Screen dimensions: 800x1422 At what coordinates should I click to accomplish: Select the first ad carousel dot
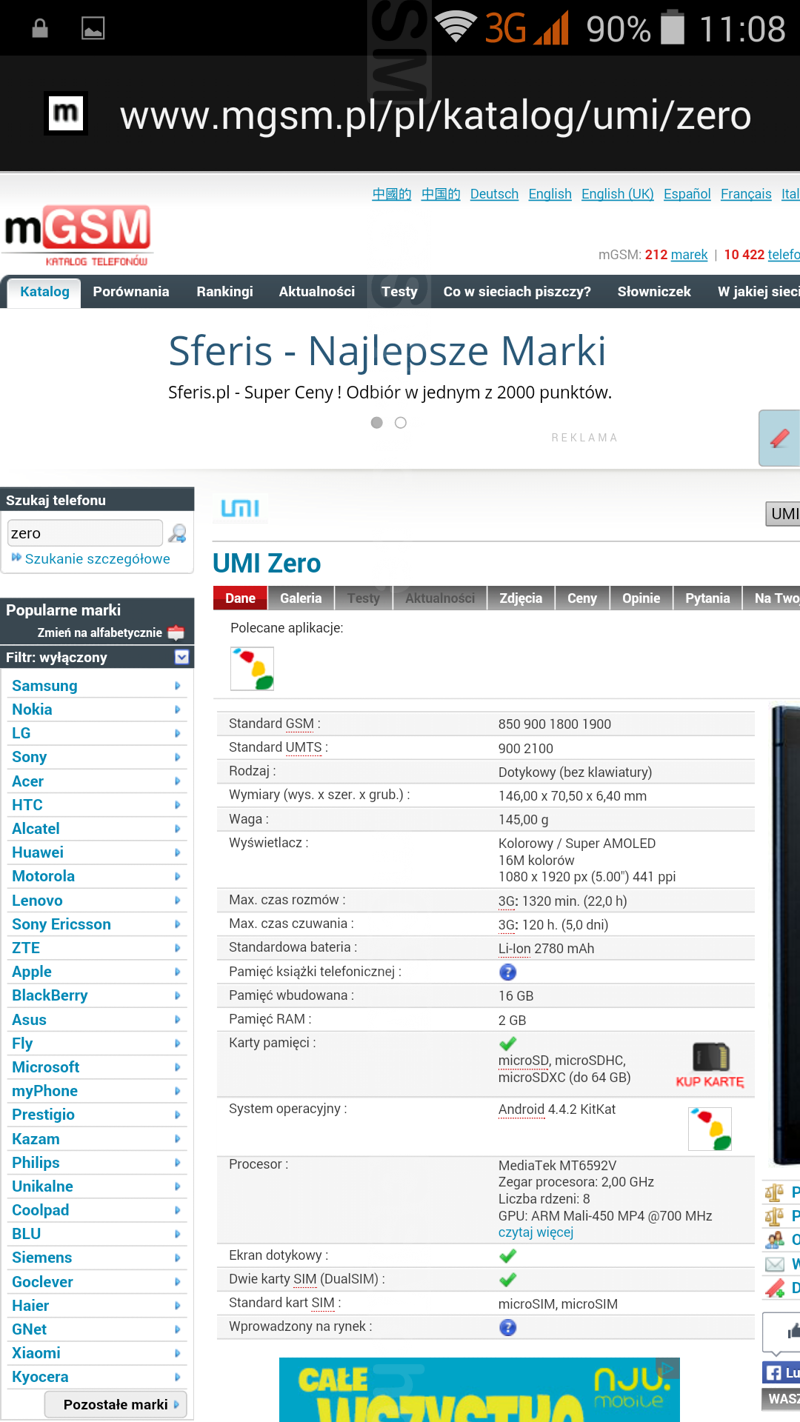[377, 423]
